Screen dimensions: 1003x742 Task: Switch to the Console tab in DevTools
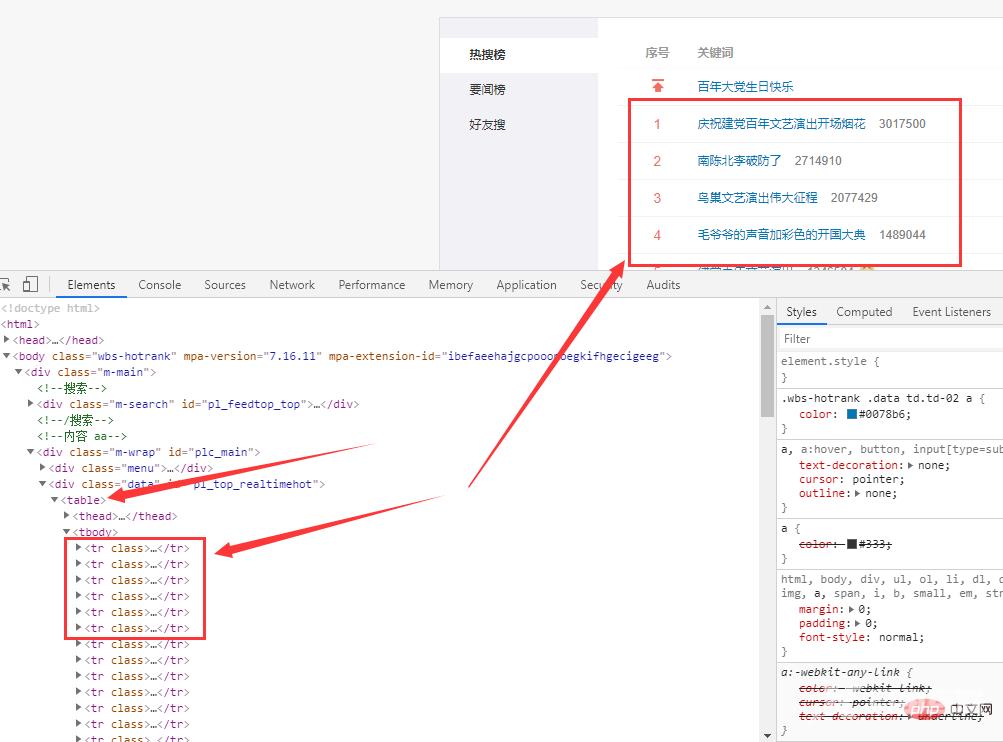click(x=159, y=284)
